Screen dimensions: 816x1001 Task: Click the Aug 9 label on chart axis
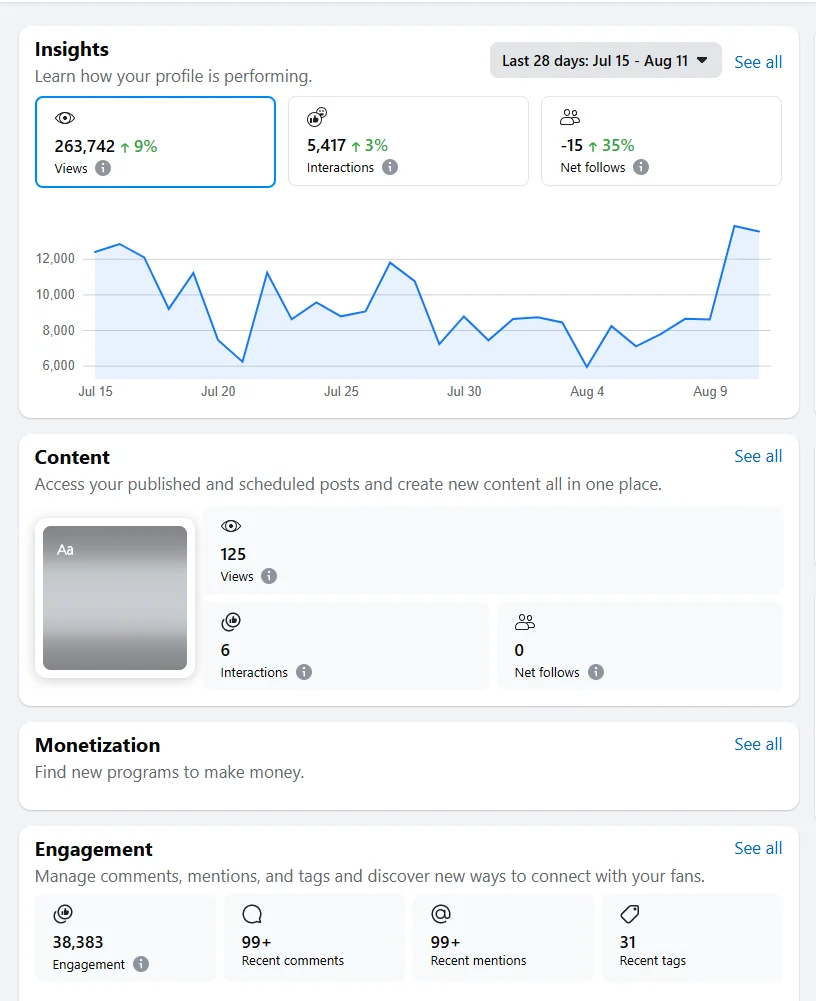(x=710, y=391)
